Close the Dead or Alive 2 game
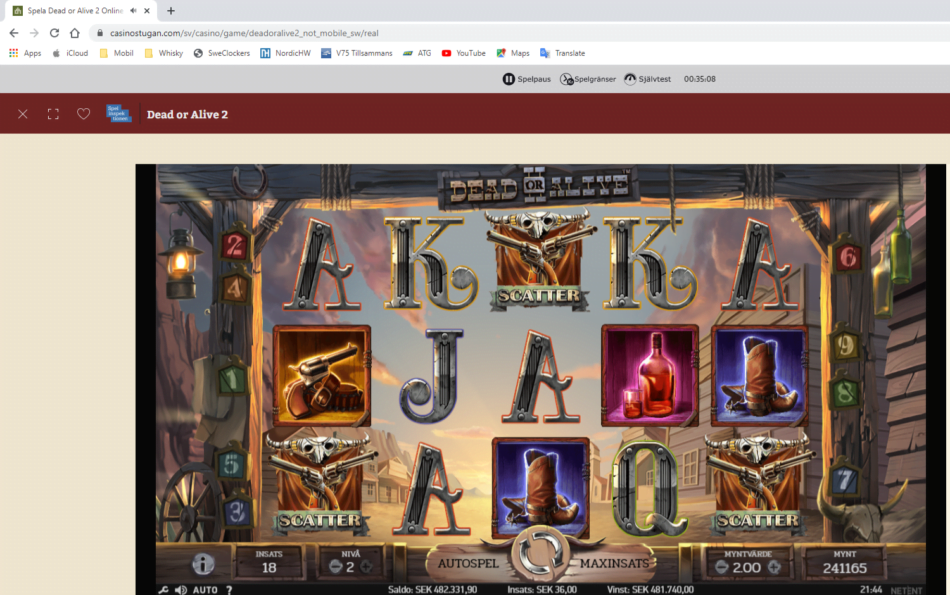This screenshot has height=595, width=950. click(x=22, y=114)
